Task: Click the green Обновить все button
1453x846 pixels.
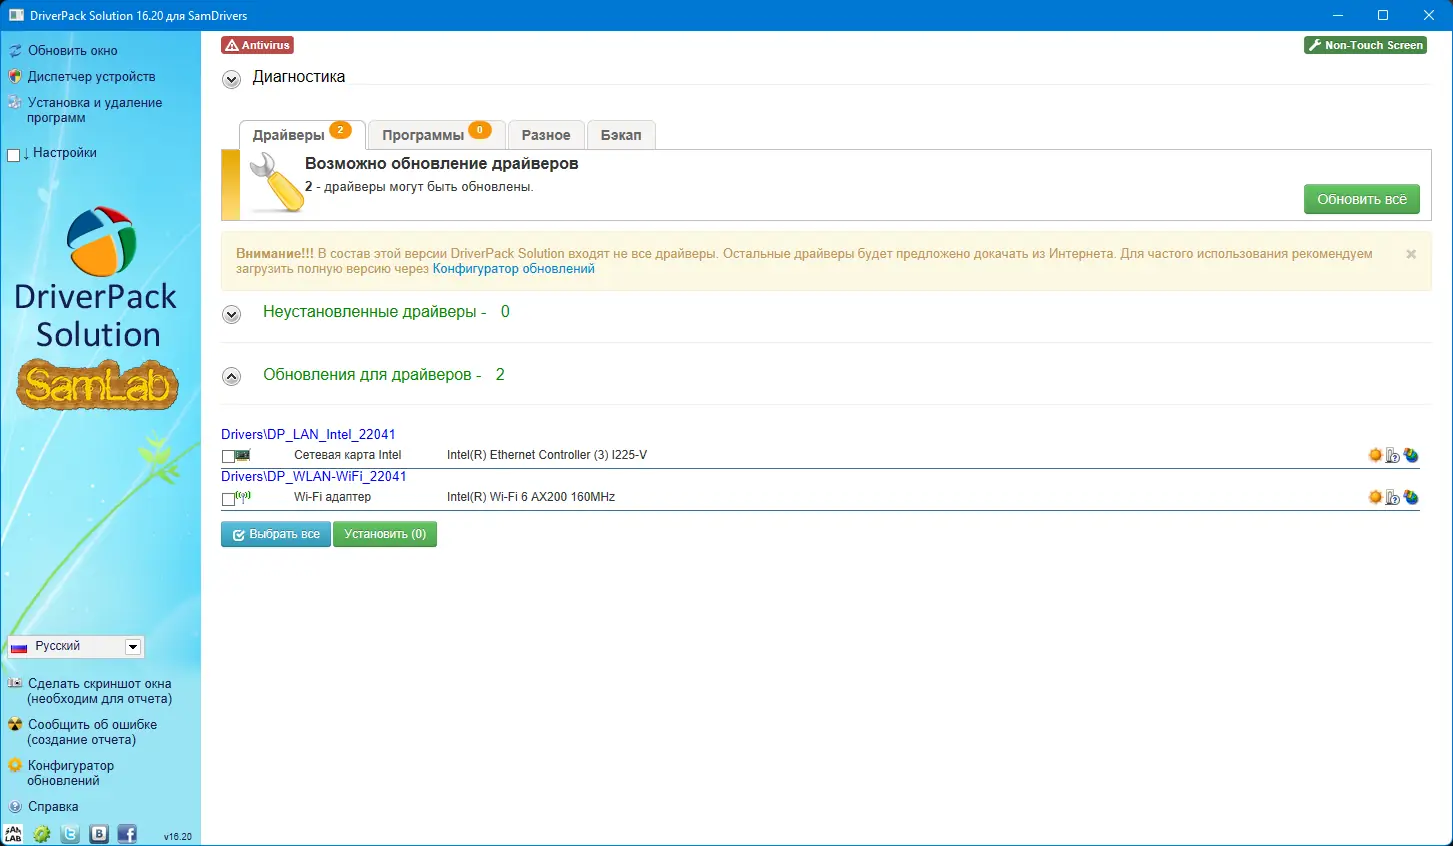Action: pyautogui.click(x=1361, y=199)
